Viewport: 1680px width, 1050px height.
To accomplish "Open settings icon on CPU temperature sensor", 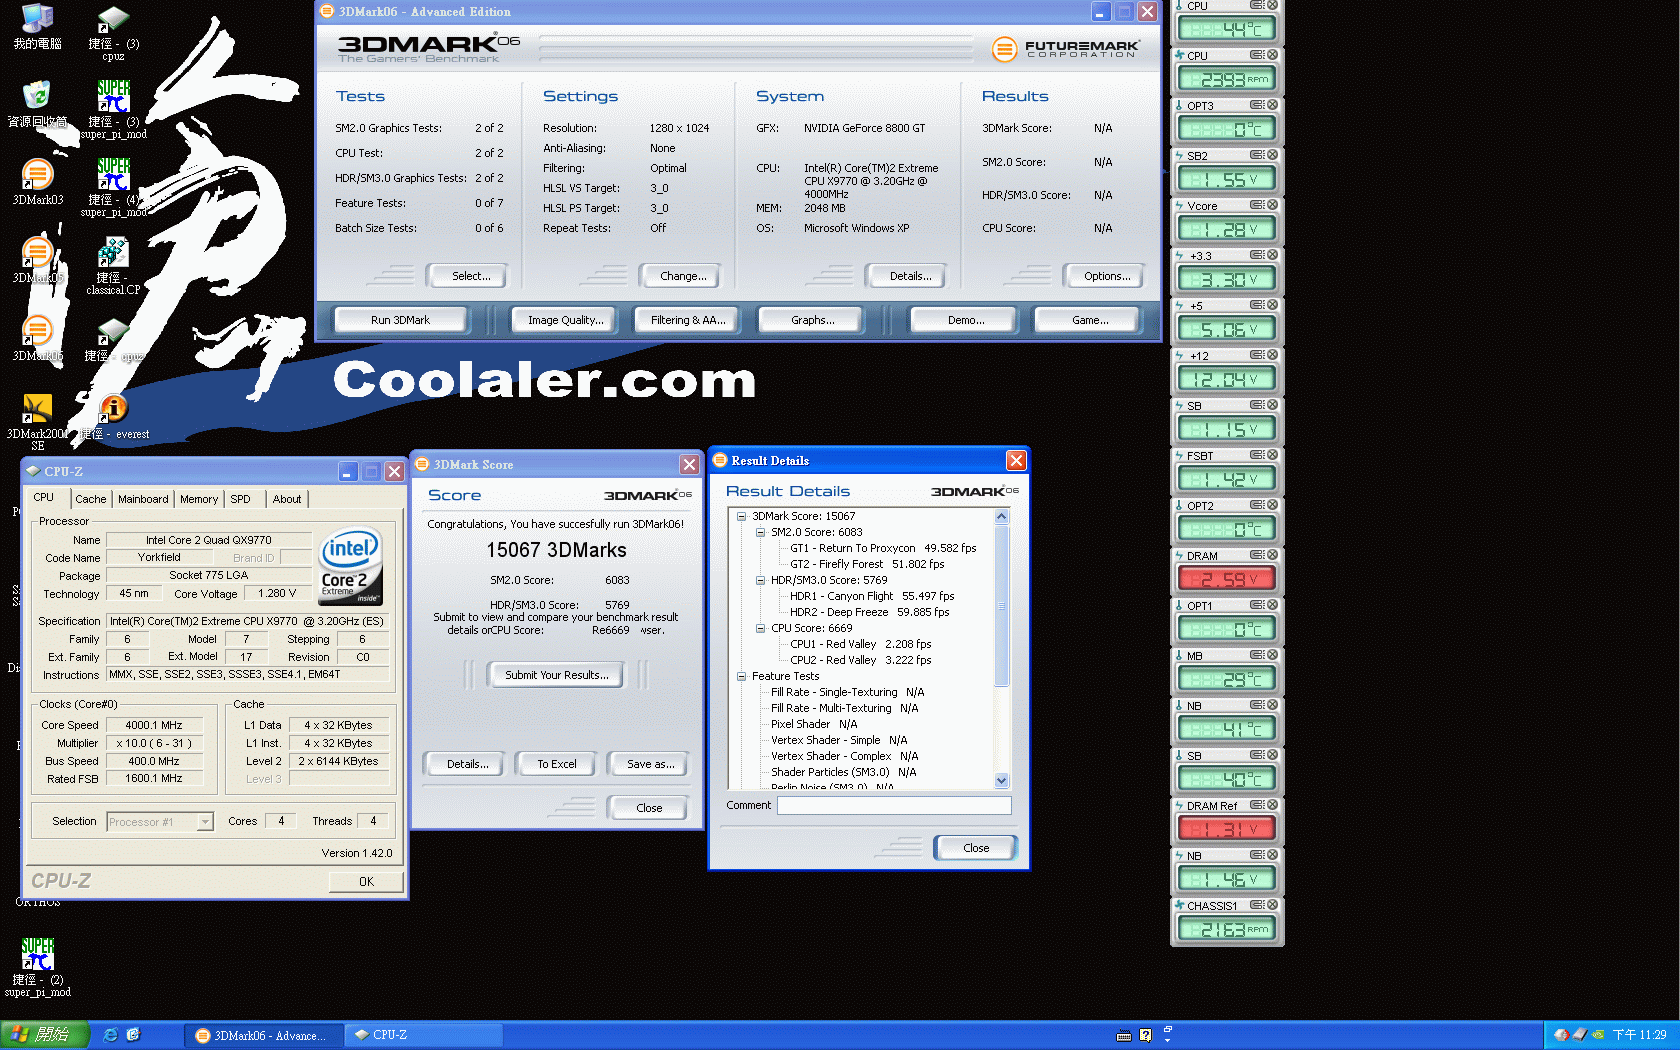I will click(1257, 5).
